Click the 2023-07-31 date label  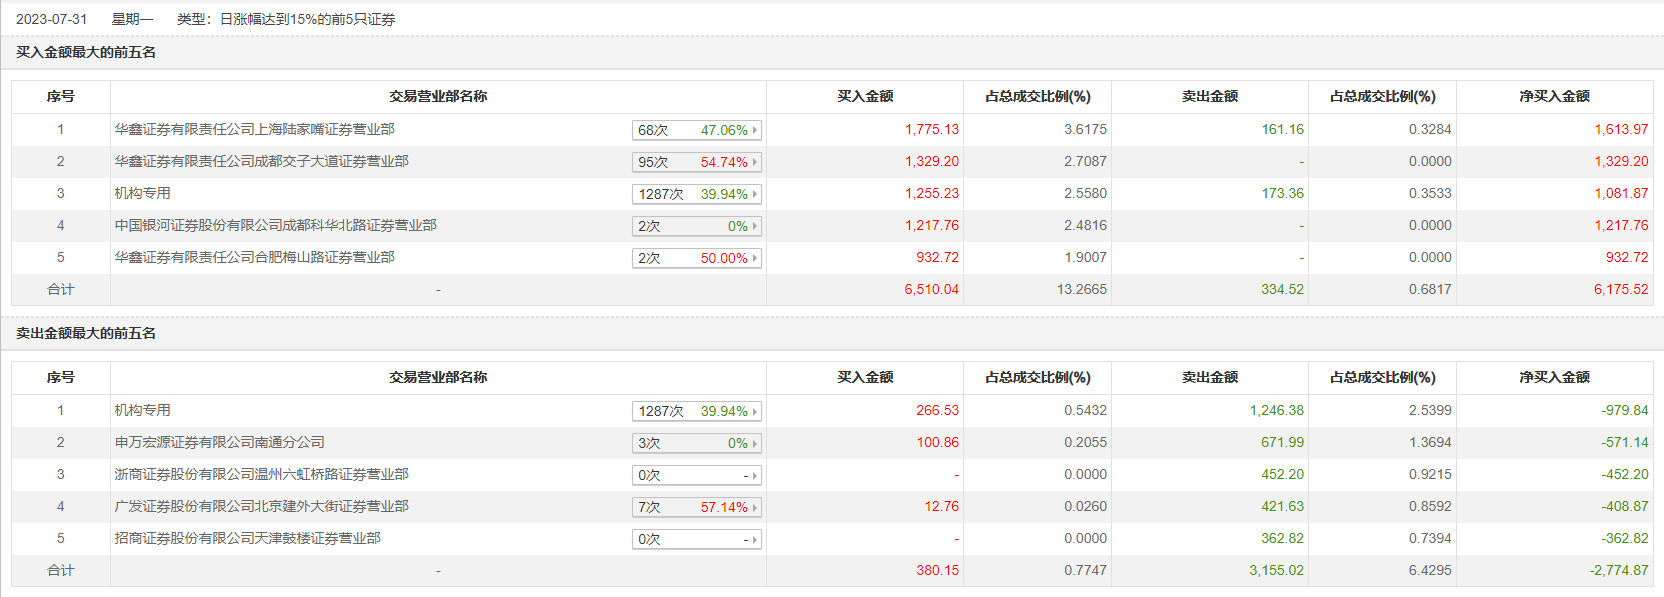point(51,19)
